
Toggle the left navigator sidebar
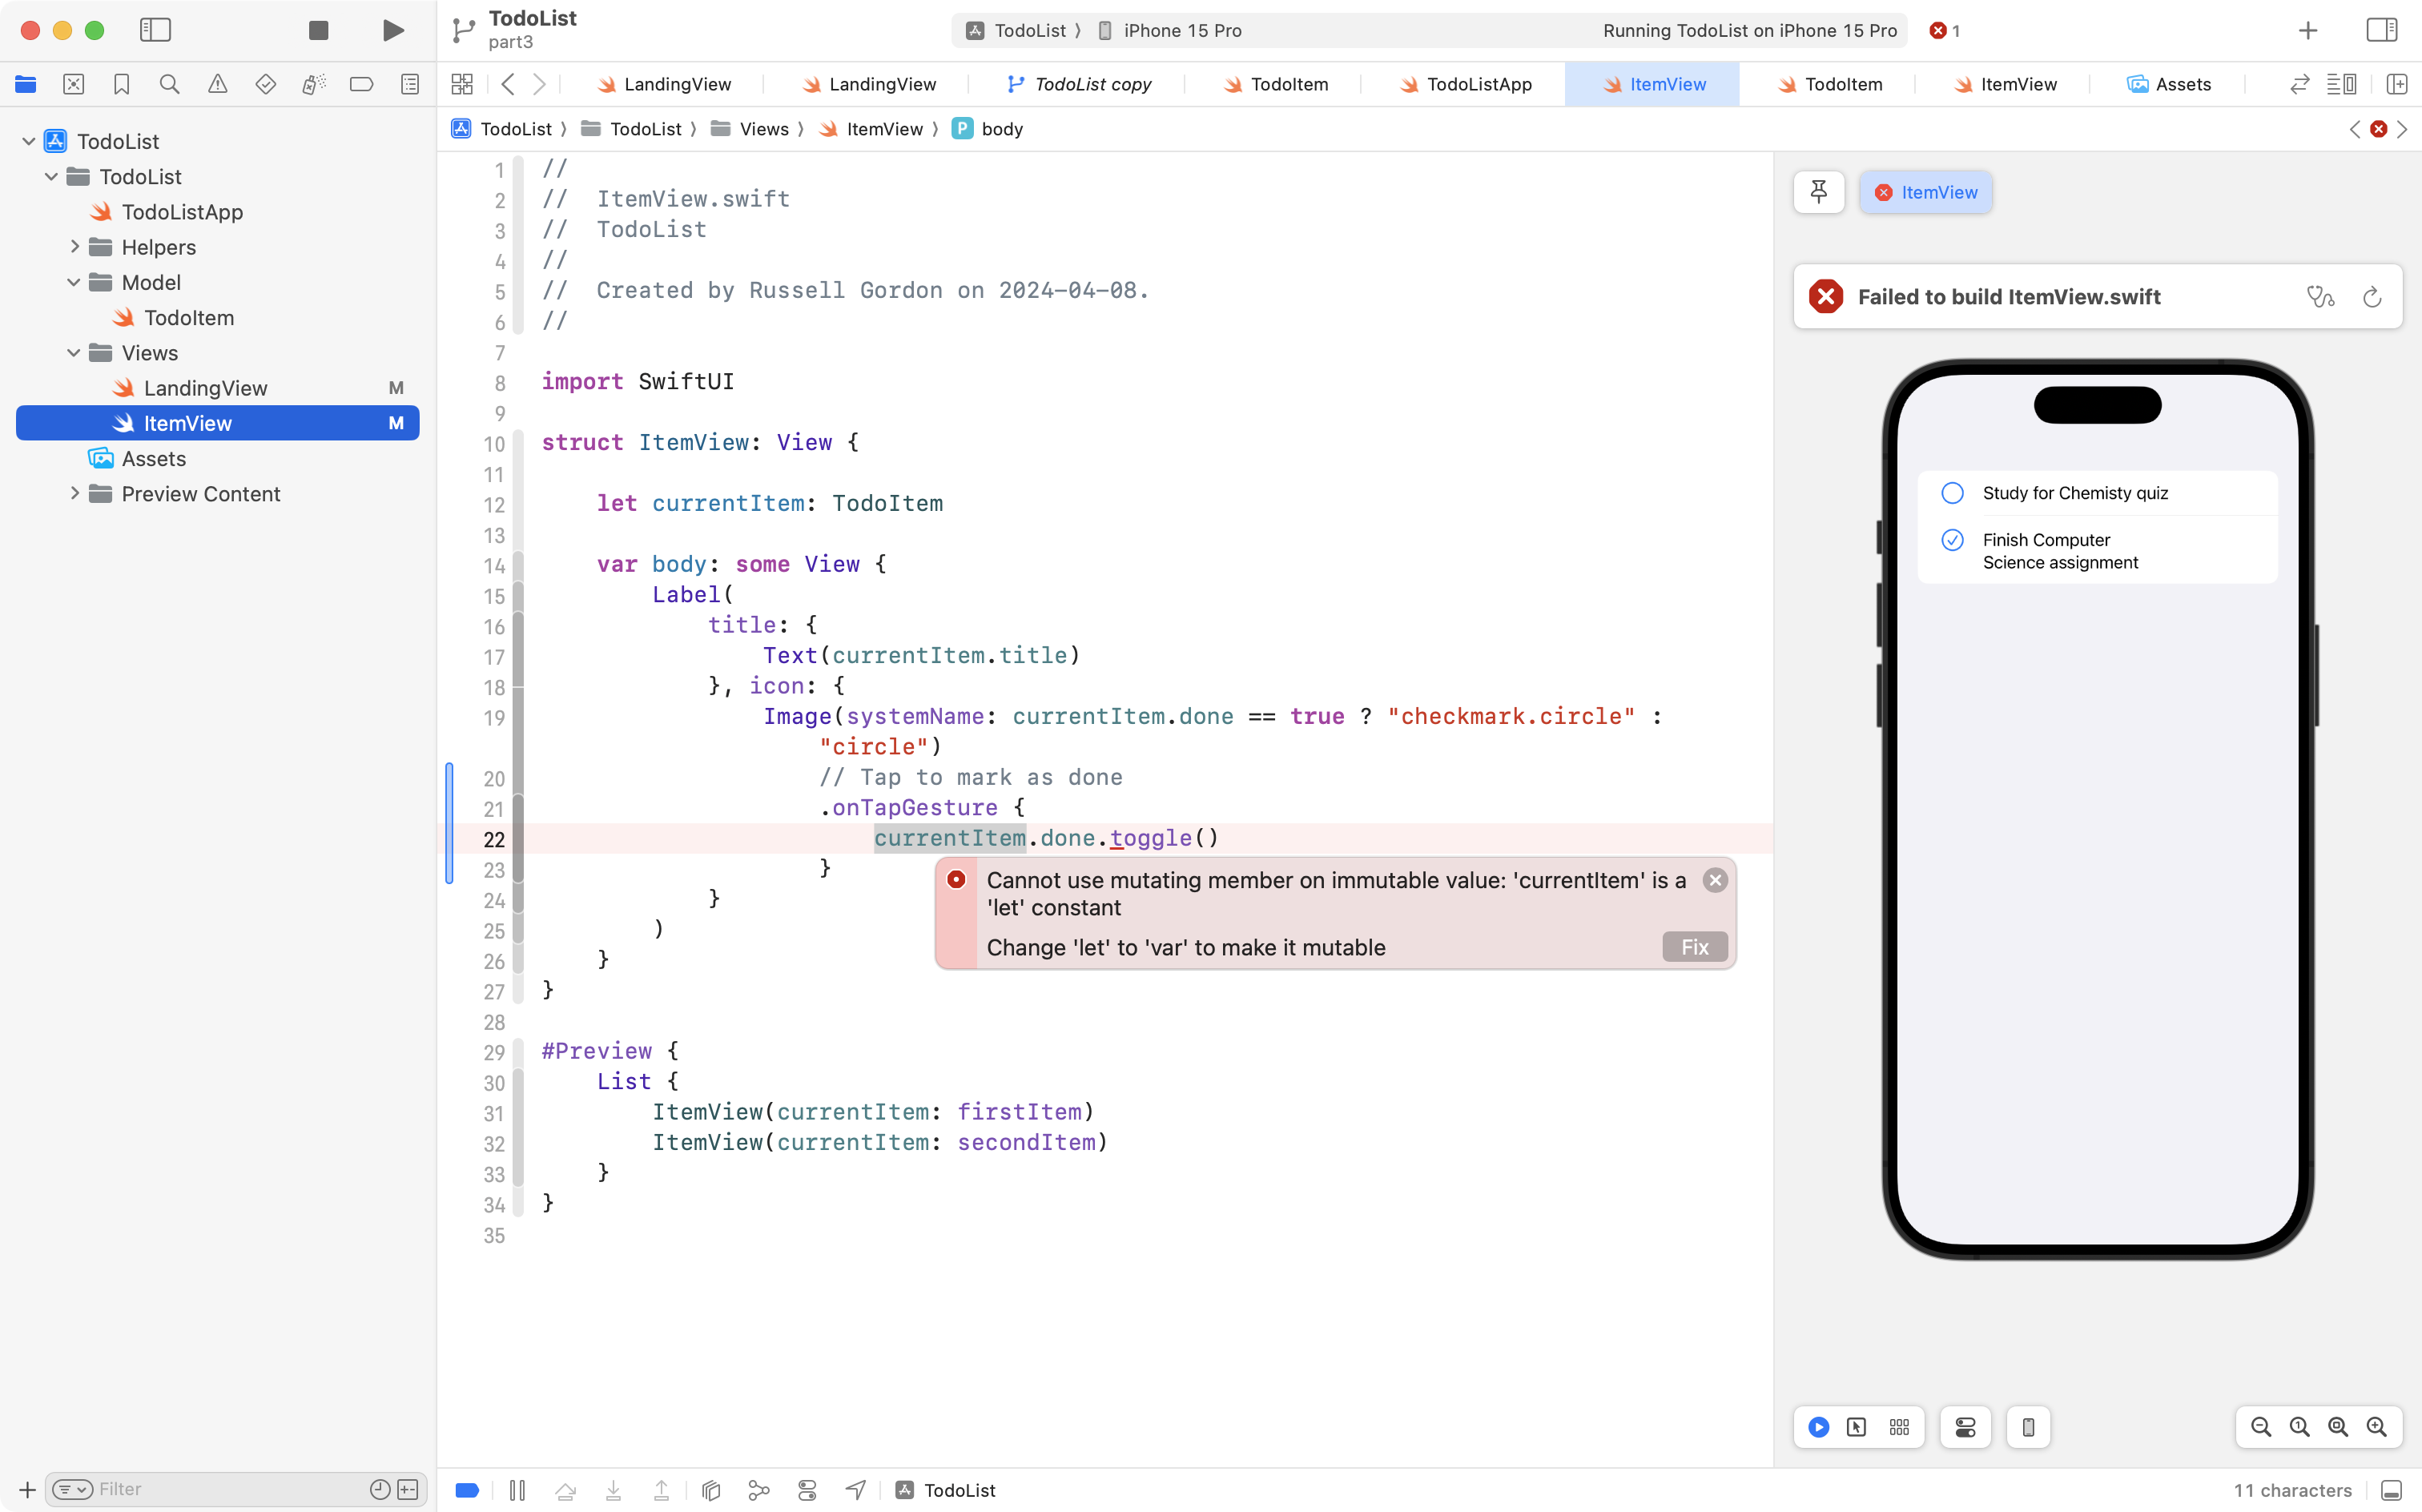tap(155, 30)
